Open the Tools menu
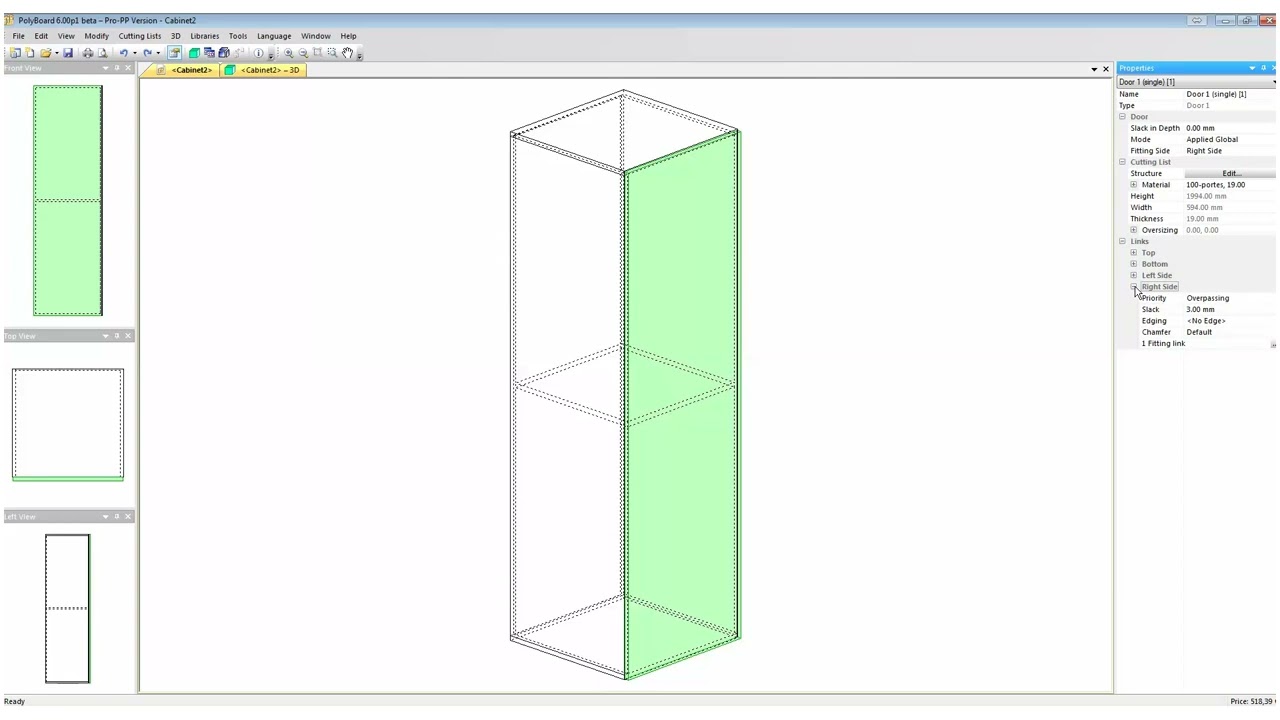Viewport: 1280px width, 720px height. pyautogui.click(x=237, y=36)
